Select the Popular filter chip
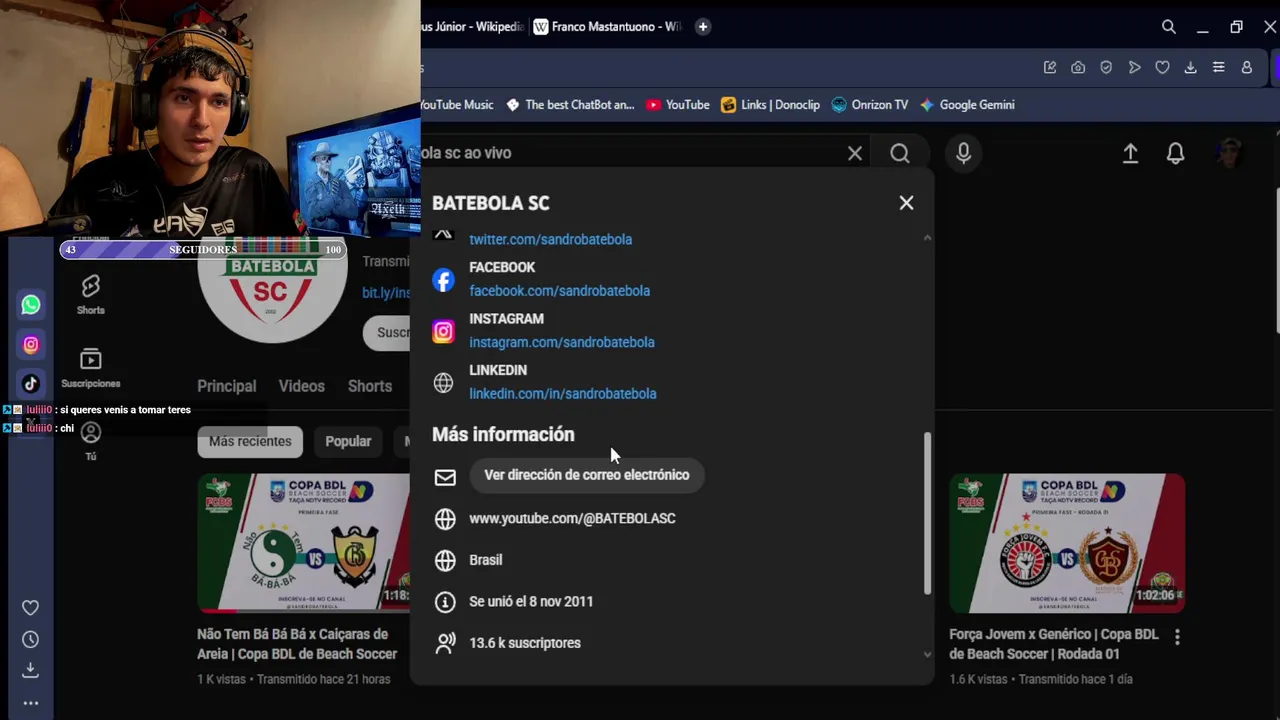 [x=348, y=441]
